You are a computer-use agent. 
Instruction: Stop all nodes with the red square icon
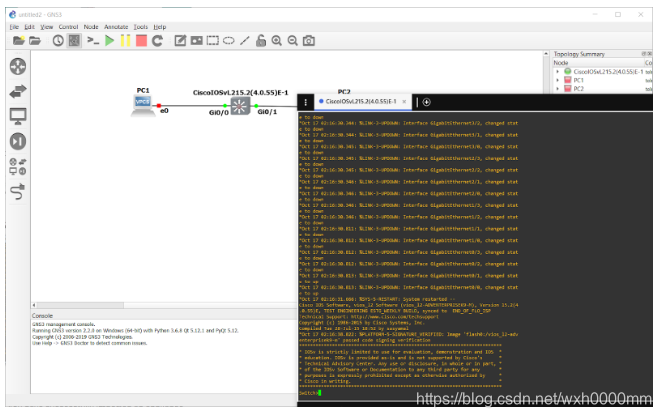pyautogui.click(x=141, y=41)
